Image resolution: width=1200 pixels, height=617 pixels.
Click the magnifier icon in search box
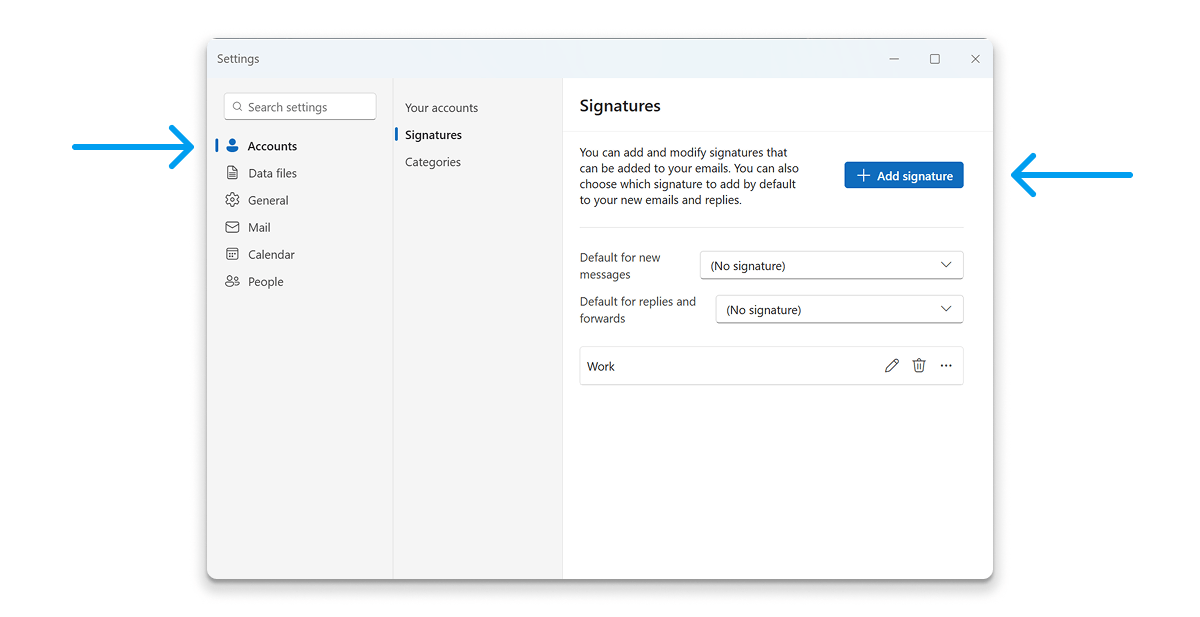tap(238, 107)
